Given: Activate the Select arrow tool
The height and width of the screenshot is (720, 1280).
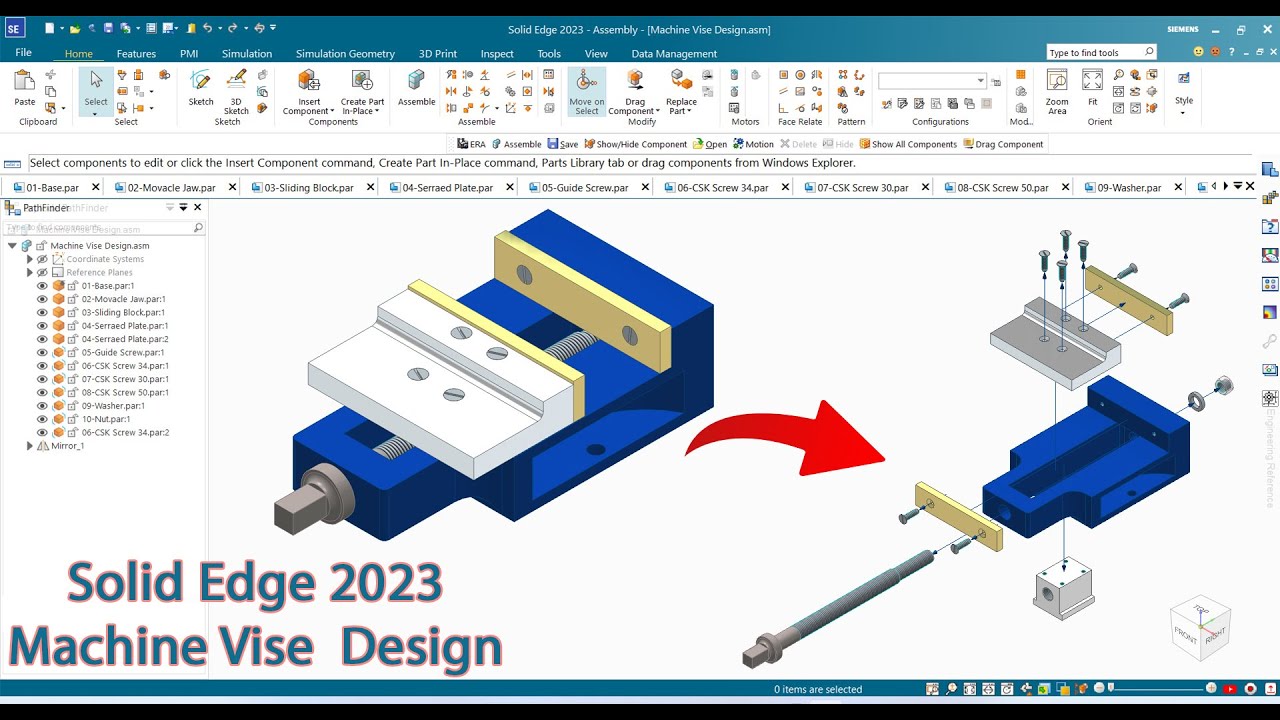Looking at the screenshot, I should [96, 88].
